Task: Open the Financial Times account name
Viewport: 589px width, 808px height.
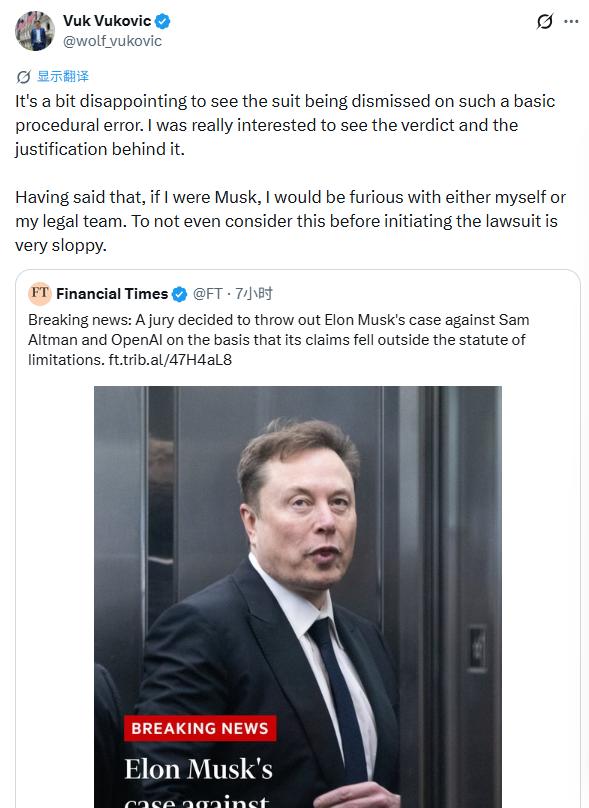Action: coord(112,294)
